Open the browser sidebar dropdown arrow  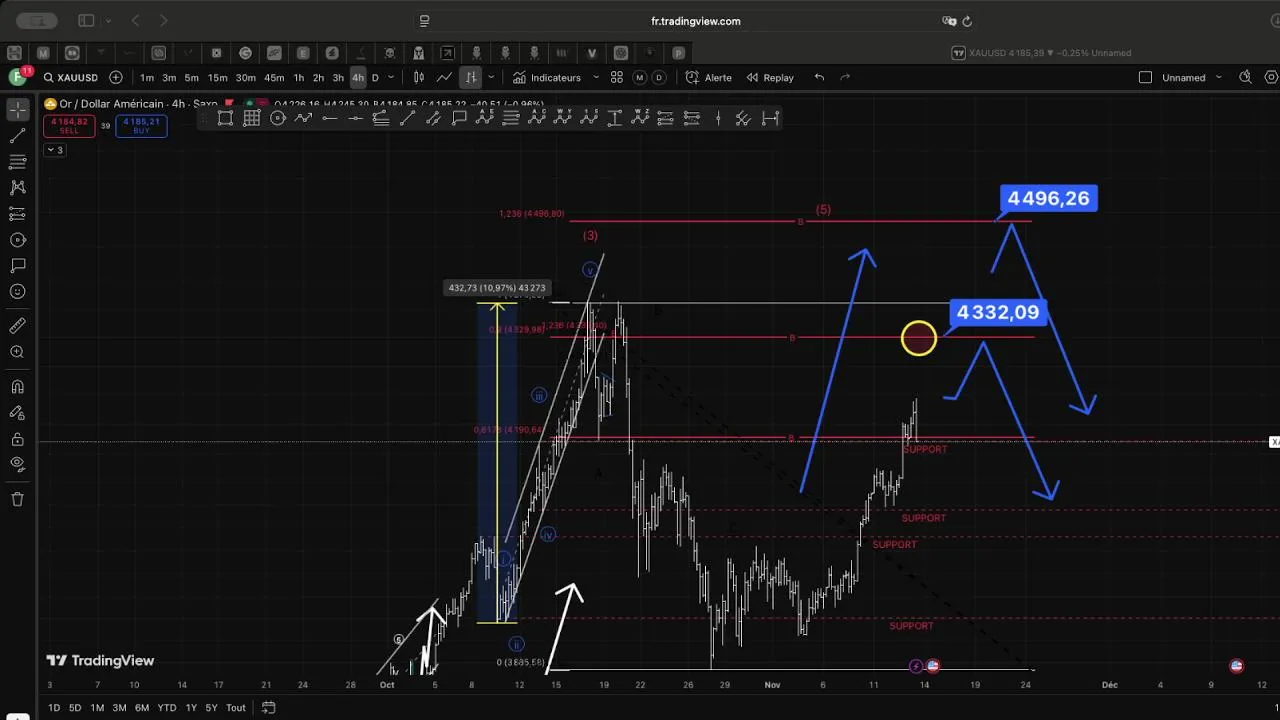point(108,21)
